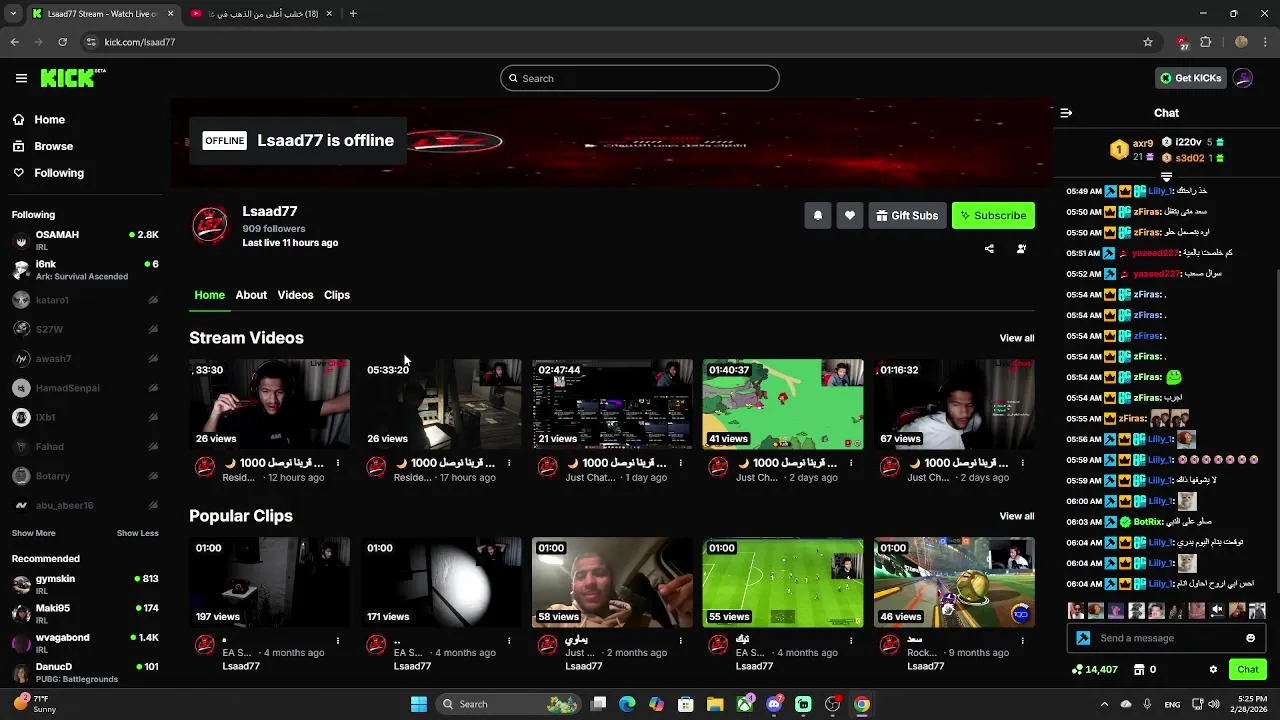Open Browse in the sidebar

[53, 146]
